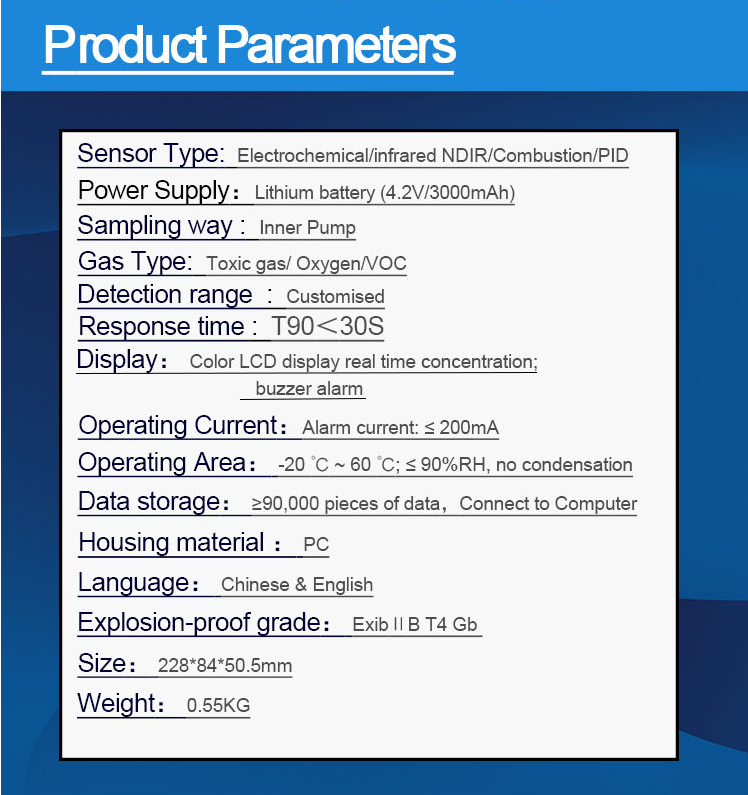Select the Inner Pump value
Image resolution: width=748 pixels, height=795 pixels.
point(307,228)
